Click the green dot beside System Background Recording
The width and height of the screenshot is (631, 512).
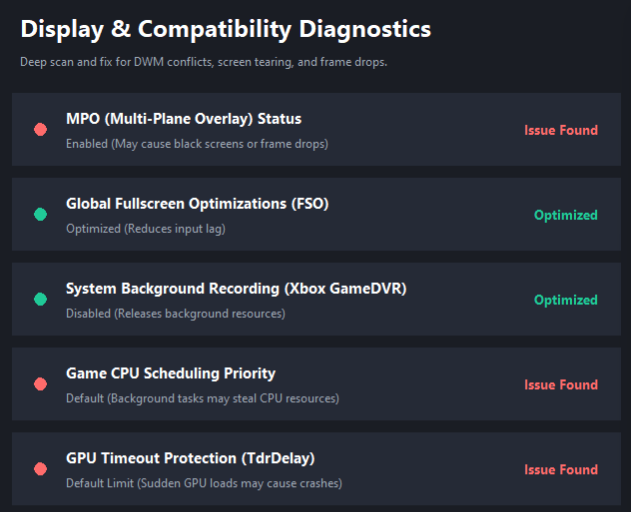pos(40,299)
